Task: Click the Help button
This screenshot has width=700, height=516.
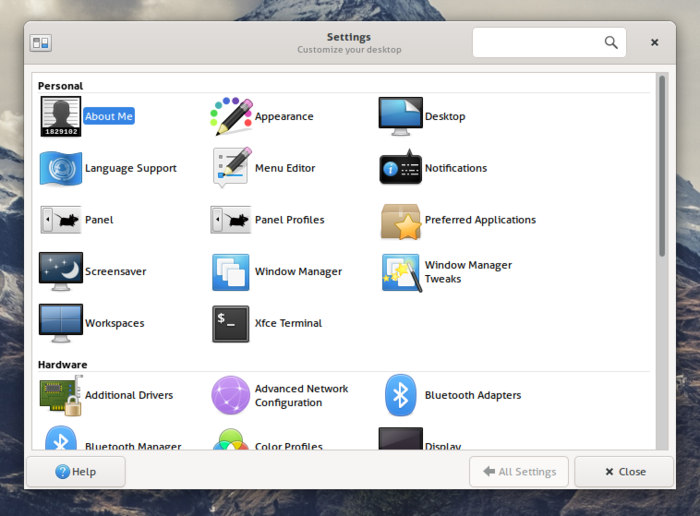Action: click(76, 472)
